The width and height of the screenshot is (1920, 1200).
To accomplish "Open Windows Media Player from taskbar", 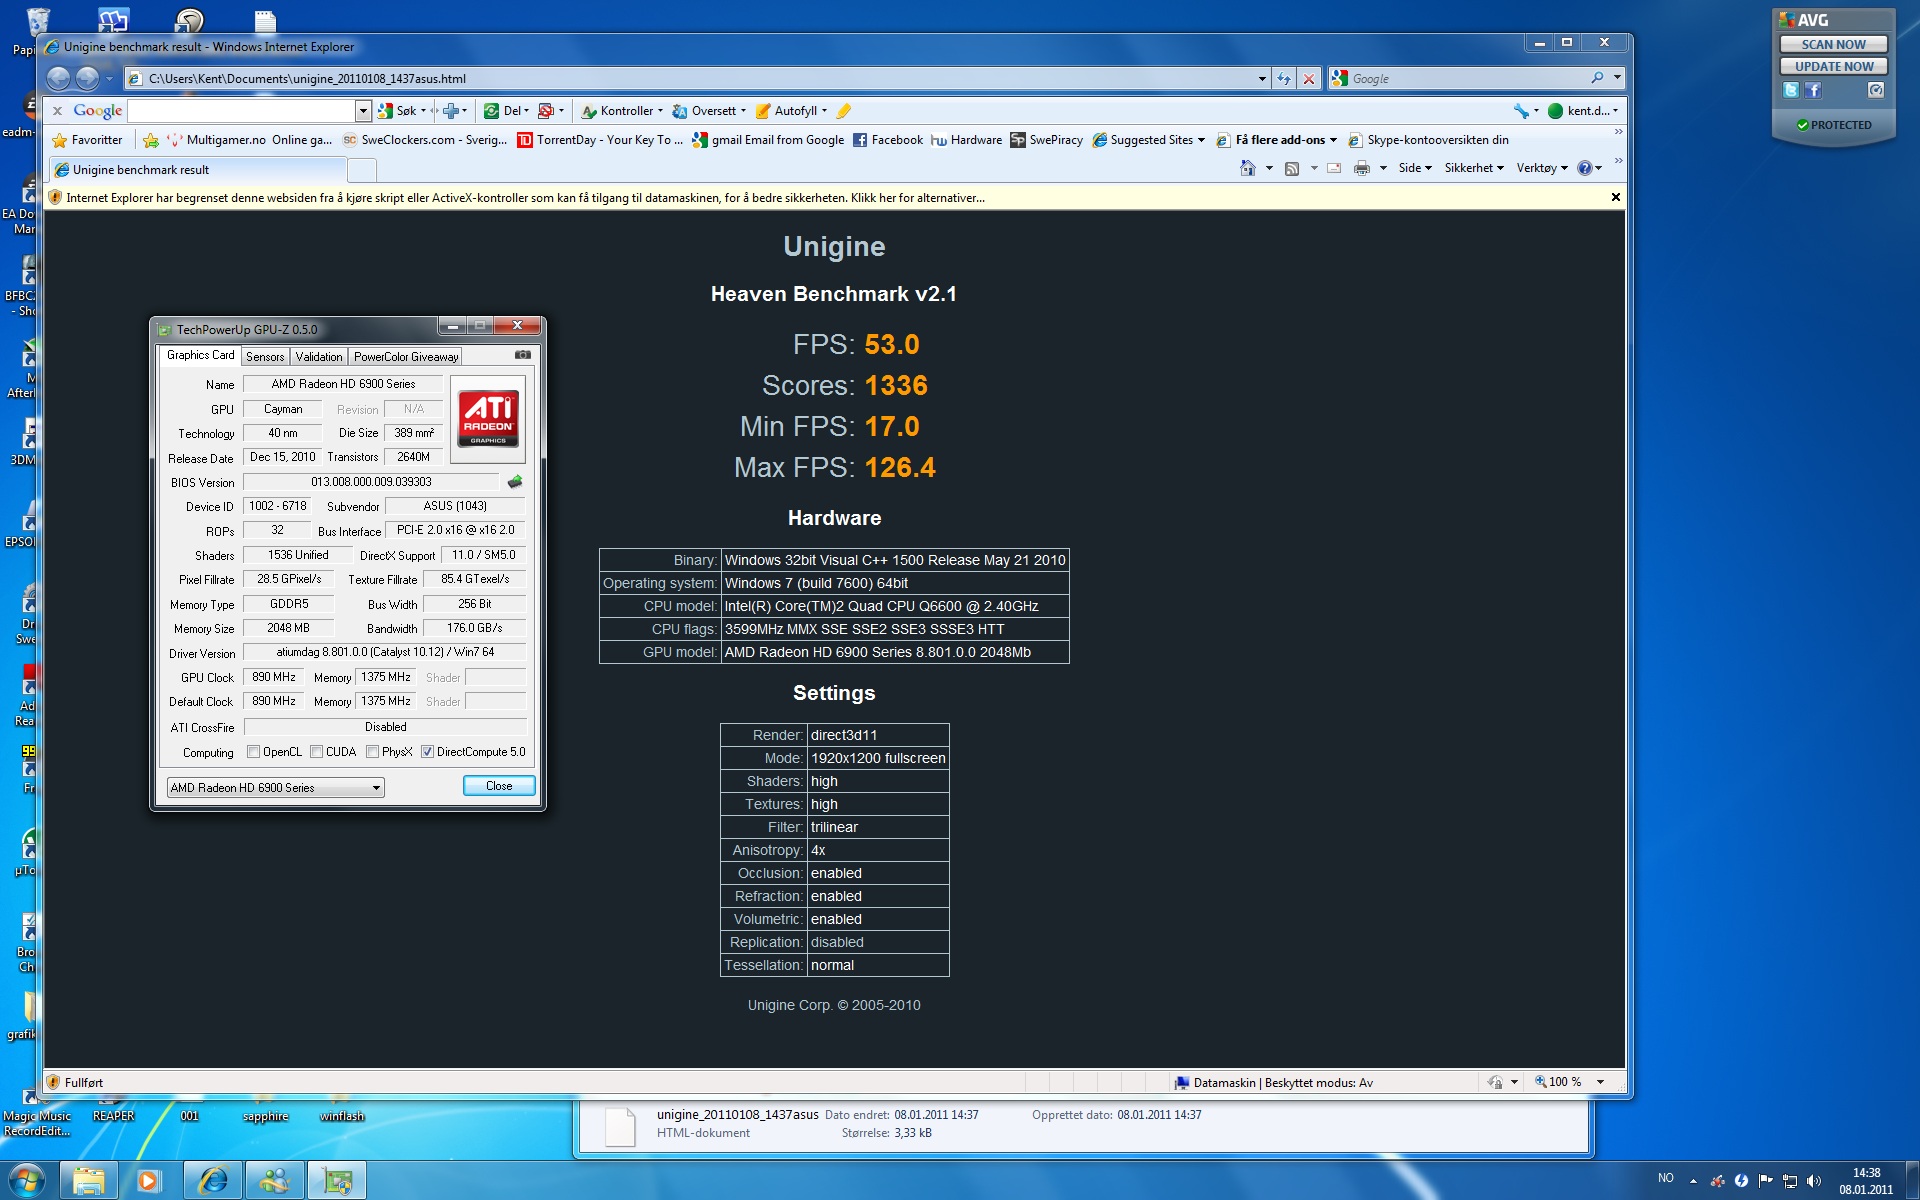I will (x=147, y=1181).
